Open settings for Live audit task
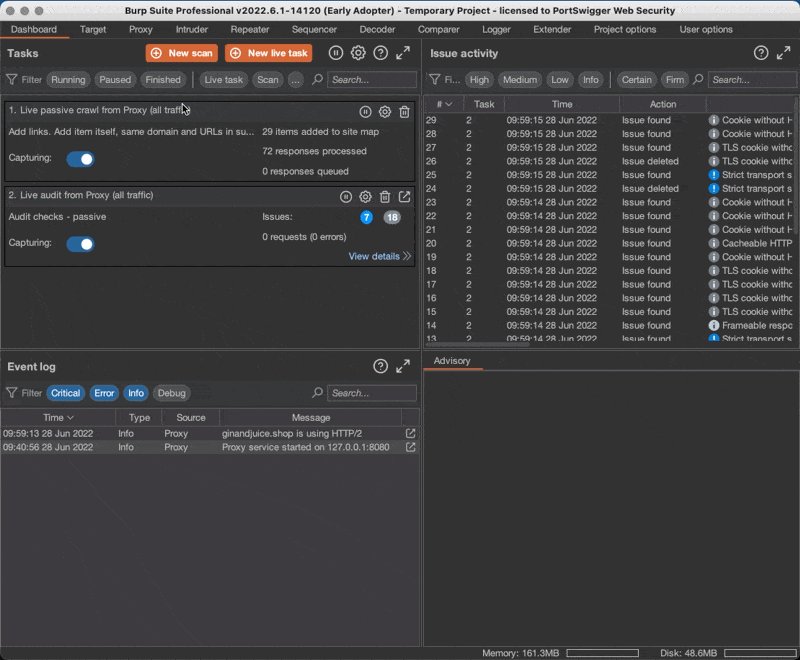 tap(365, 197)
